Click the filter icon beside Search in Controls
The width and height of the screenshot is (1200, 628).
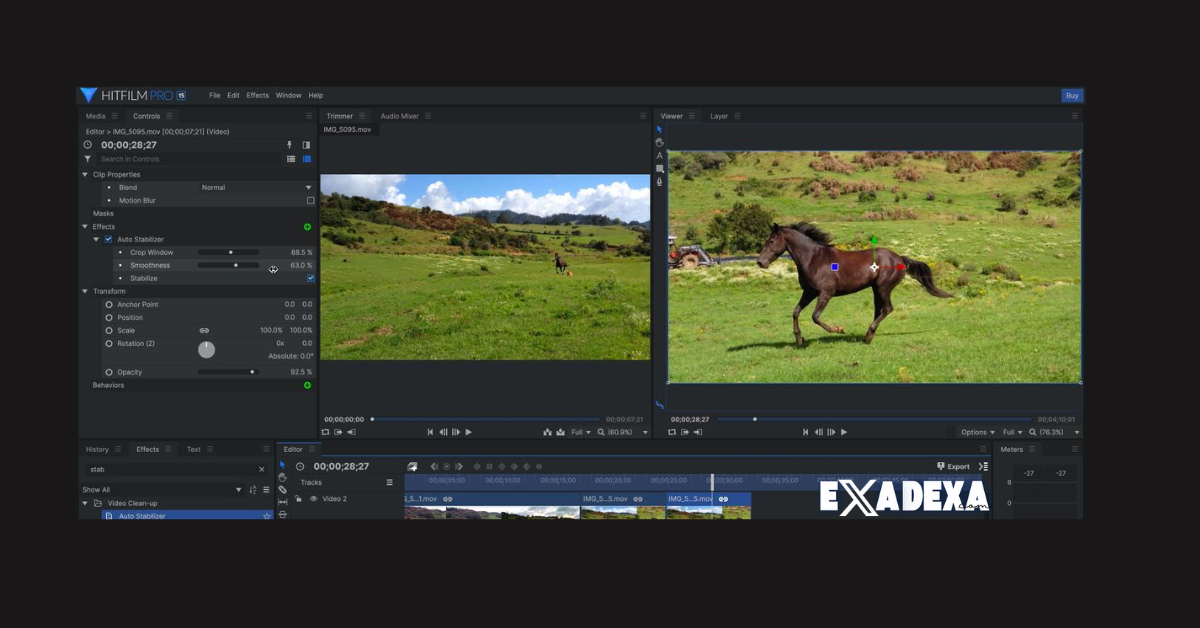[x=86, y=158]
